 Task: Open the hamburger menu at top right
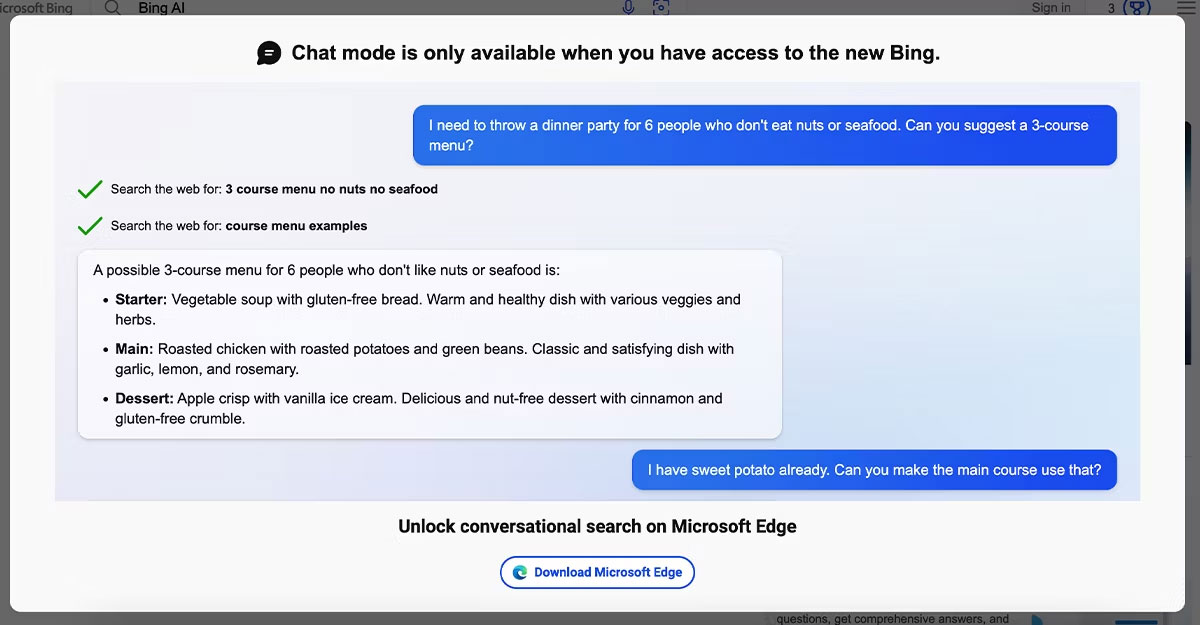[x=1185, y=8]
